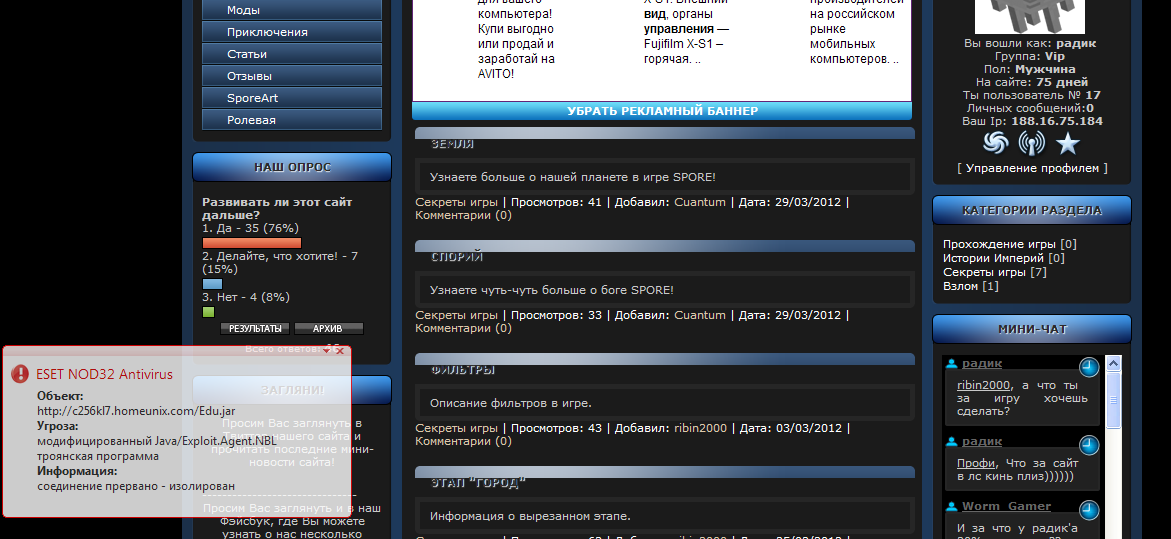
Task: Click second радик username above Профи message
Action: [x=982, y=442]
